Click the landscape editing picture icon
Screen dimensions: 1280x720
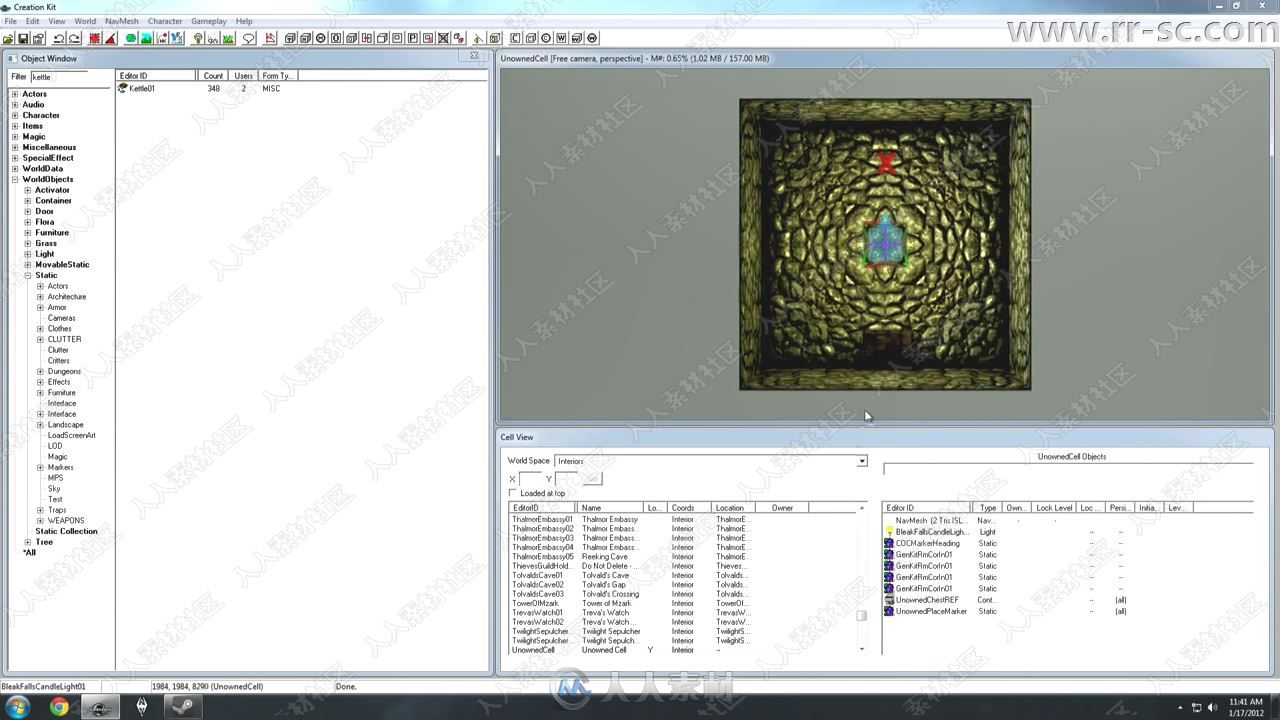pos(146,38)
